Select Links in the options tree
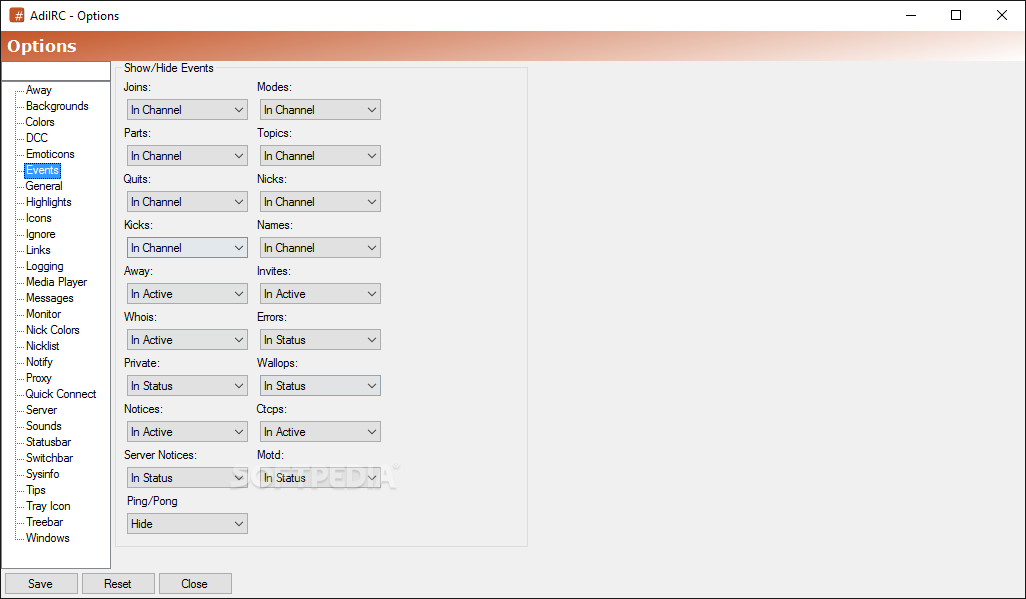This screenshot has width=1026, height=599. click(38, 250)
